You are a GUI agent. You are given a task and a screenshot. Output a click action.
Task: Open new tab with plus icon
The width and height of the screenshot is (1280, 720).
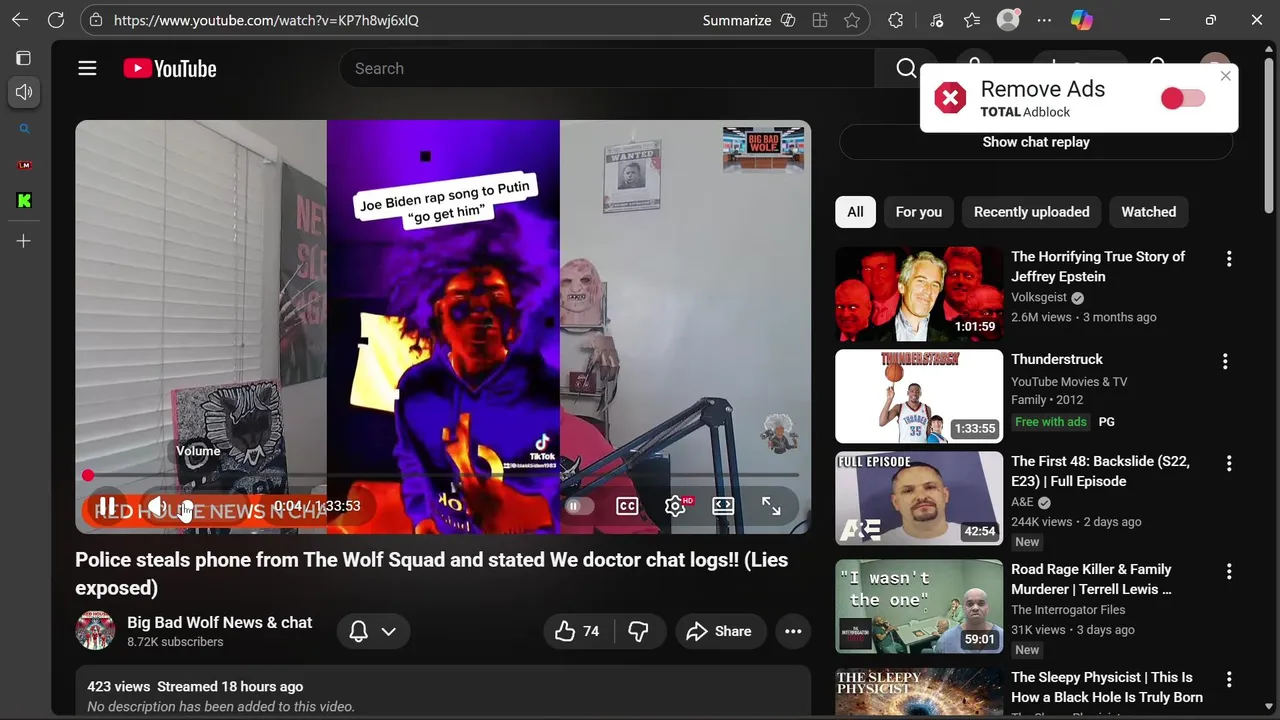coord(24,241)
